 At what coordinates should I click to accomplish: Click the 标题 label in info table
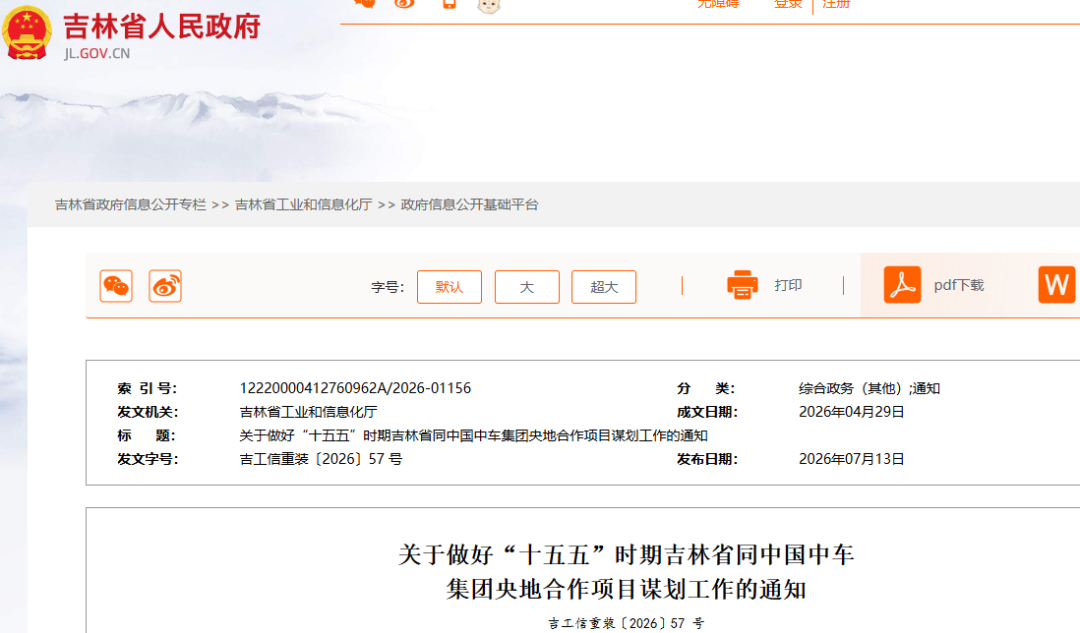tap(146, 435)
